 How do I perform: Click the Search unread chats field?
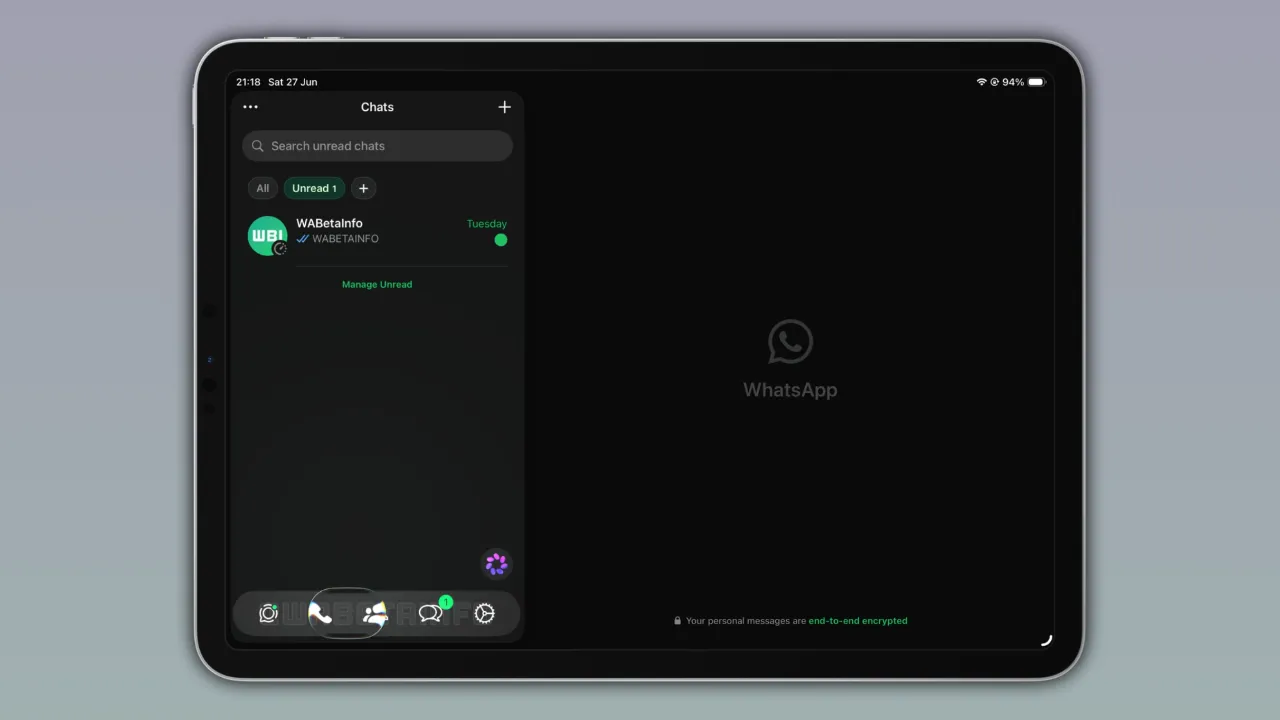[377, 146]
